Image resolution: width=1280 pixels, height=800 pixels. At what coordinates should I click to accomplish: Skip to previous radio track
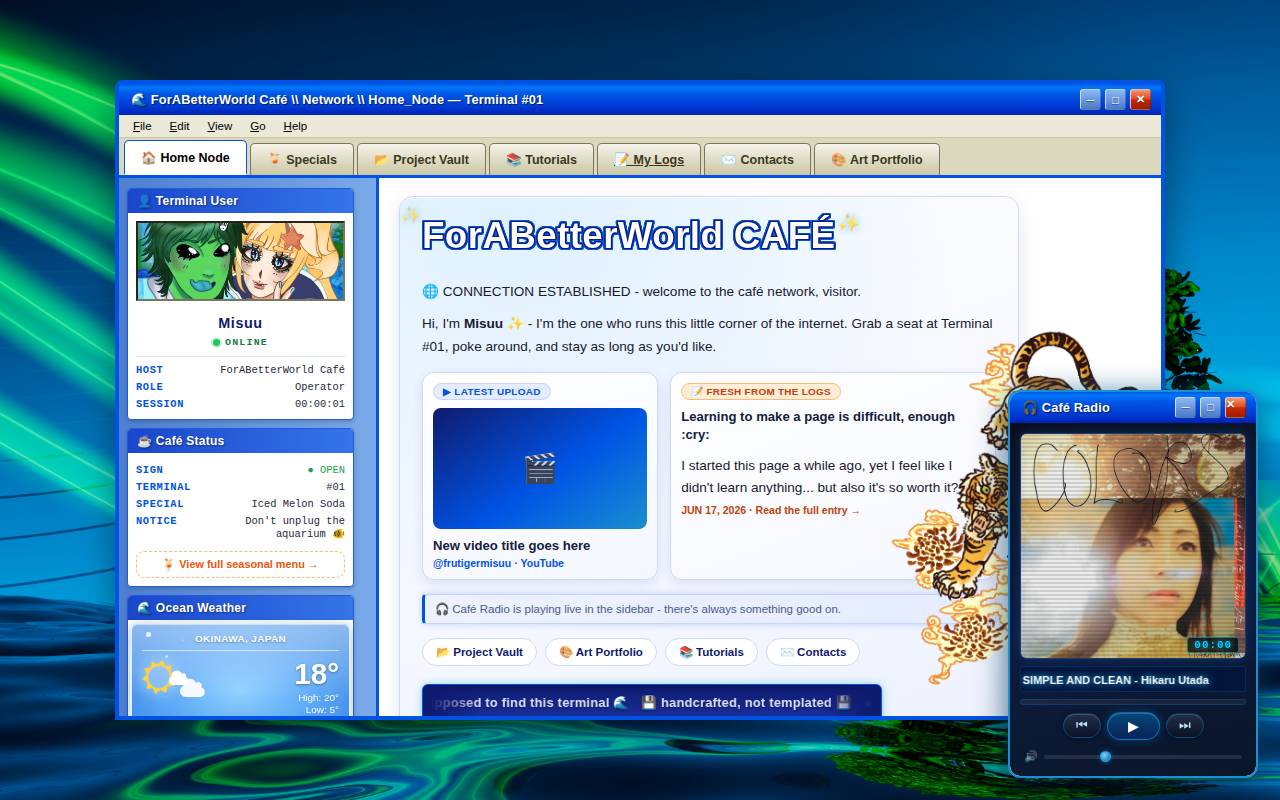[1081, 725]
